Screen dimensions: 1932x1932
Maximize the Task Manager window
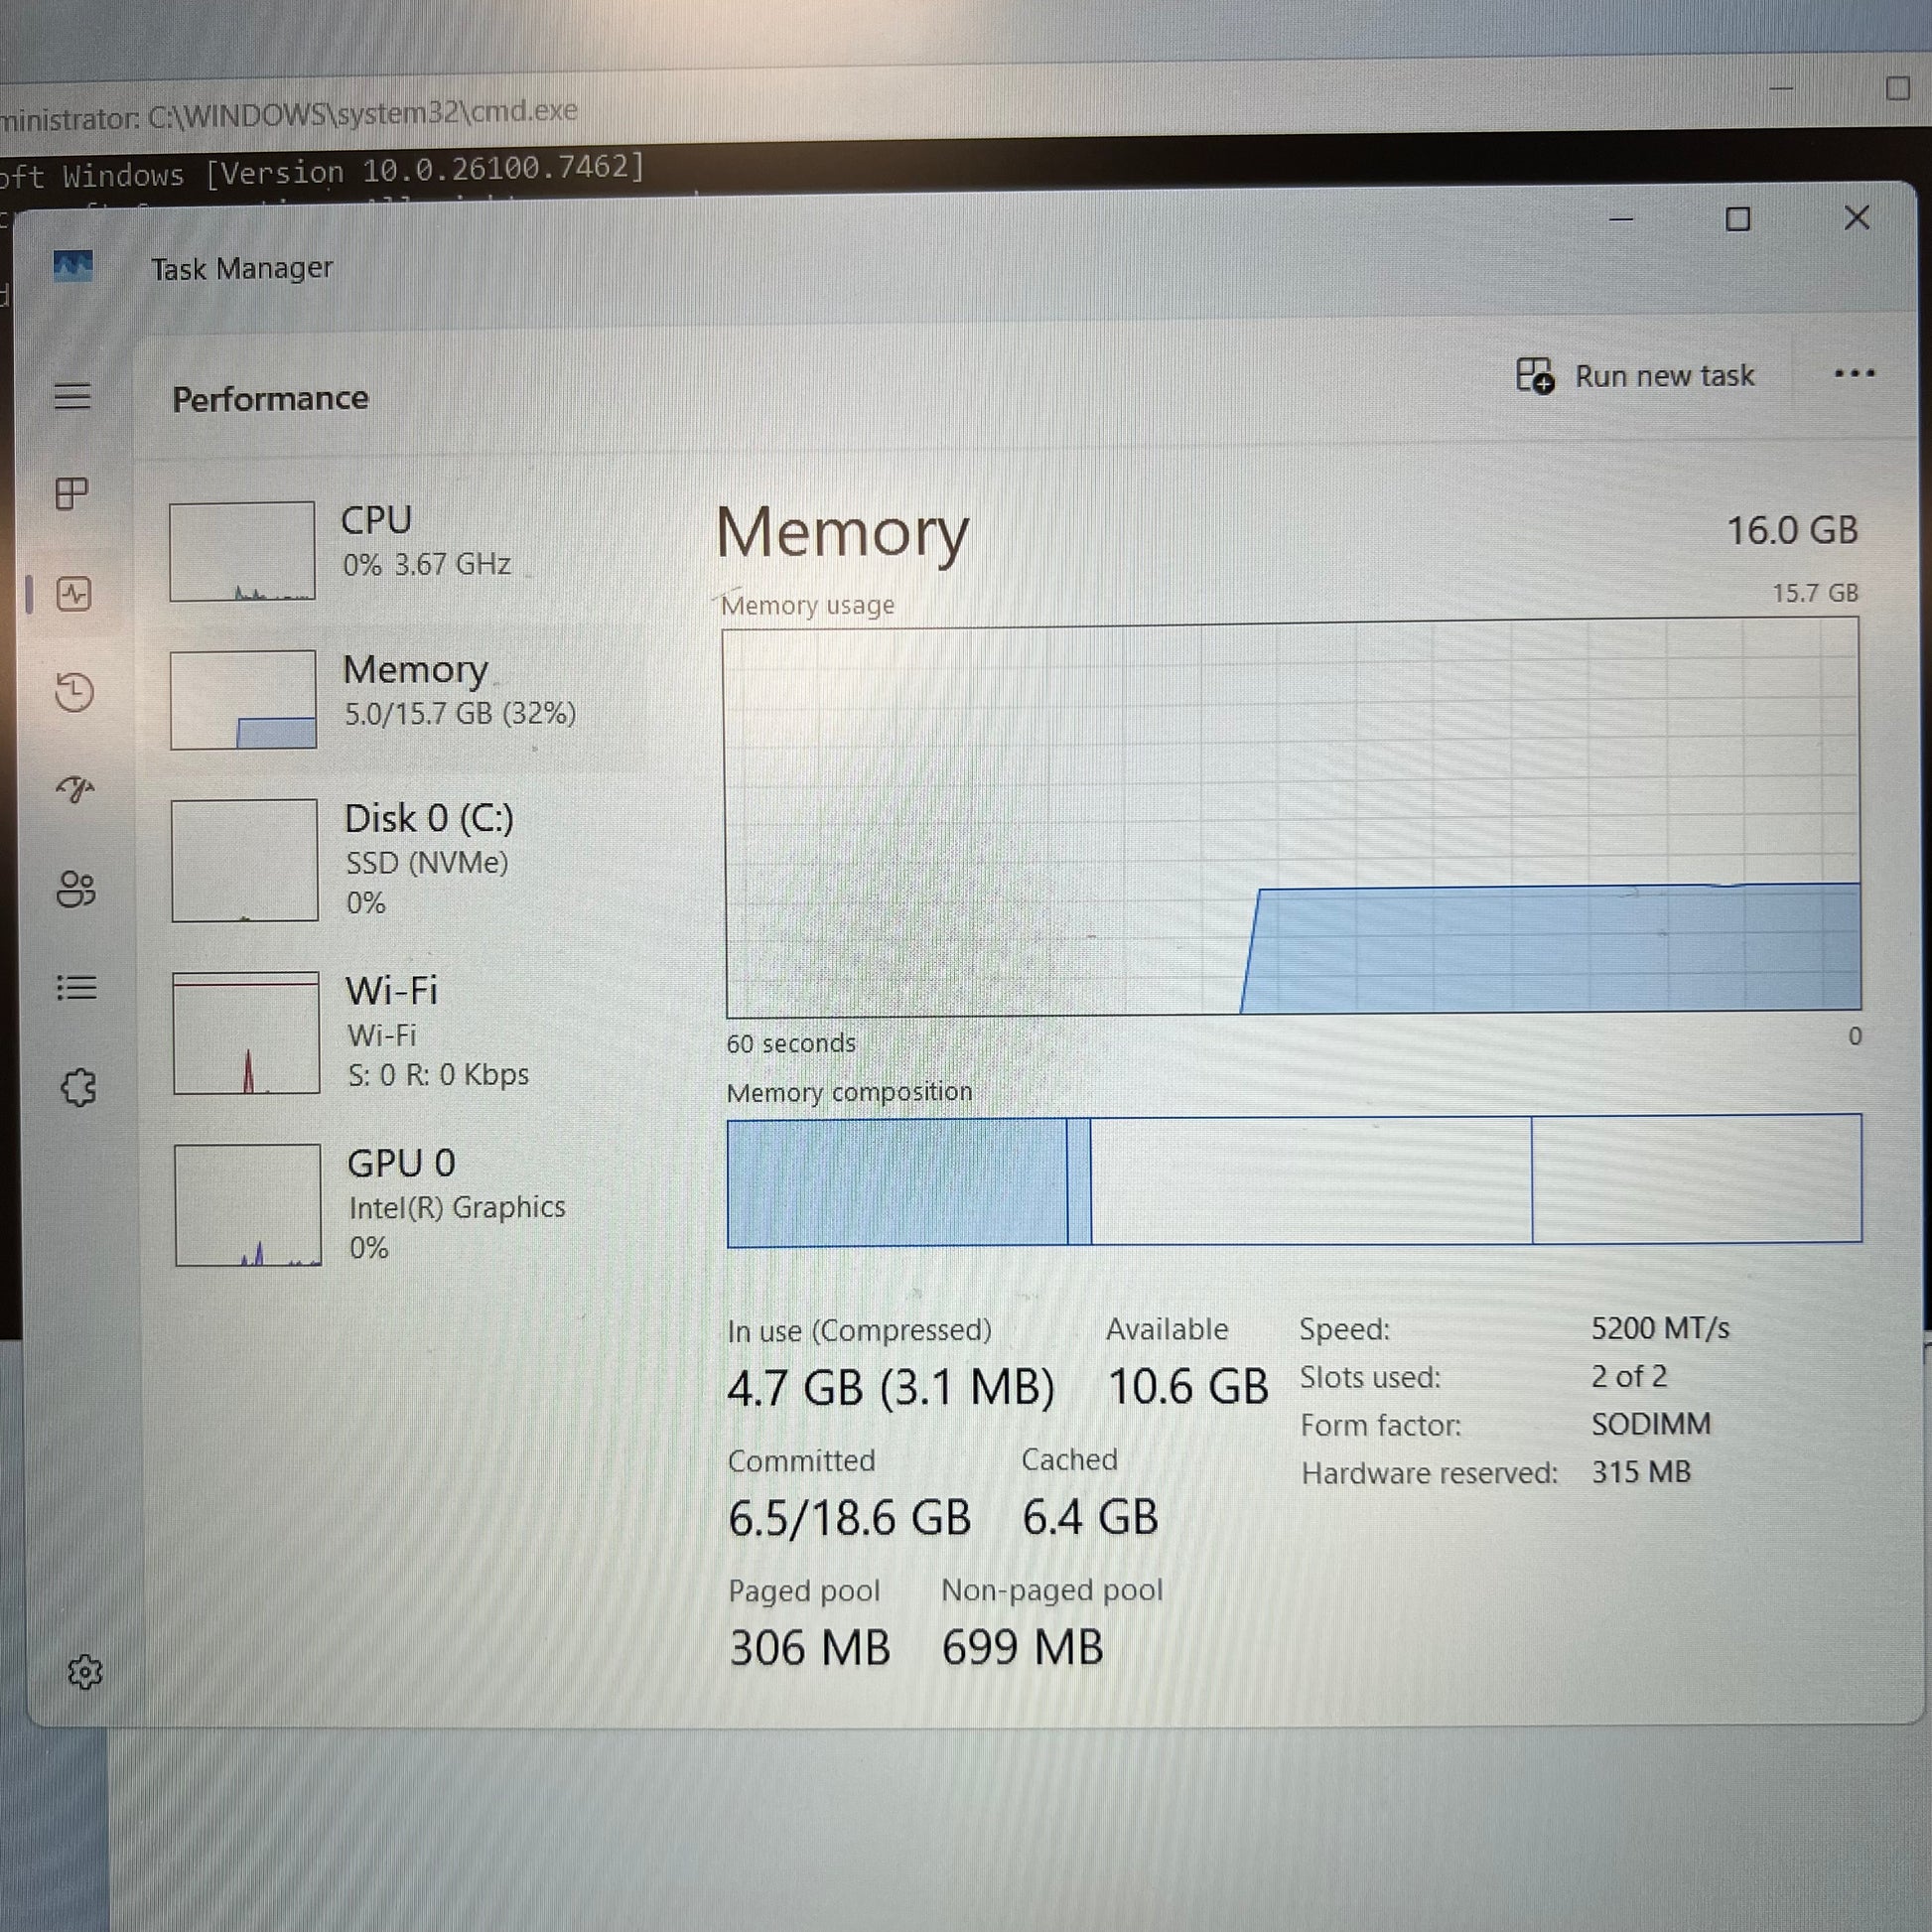click(x=1738, y=219)
